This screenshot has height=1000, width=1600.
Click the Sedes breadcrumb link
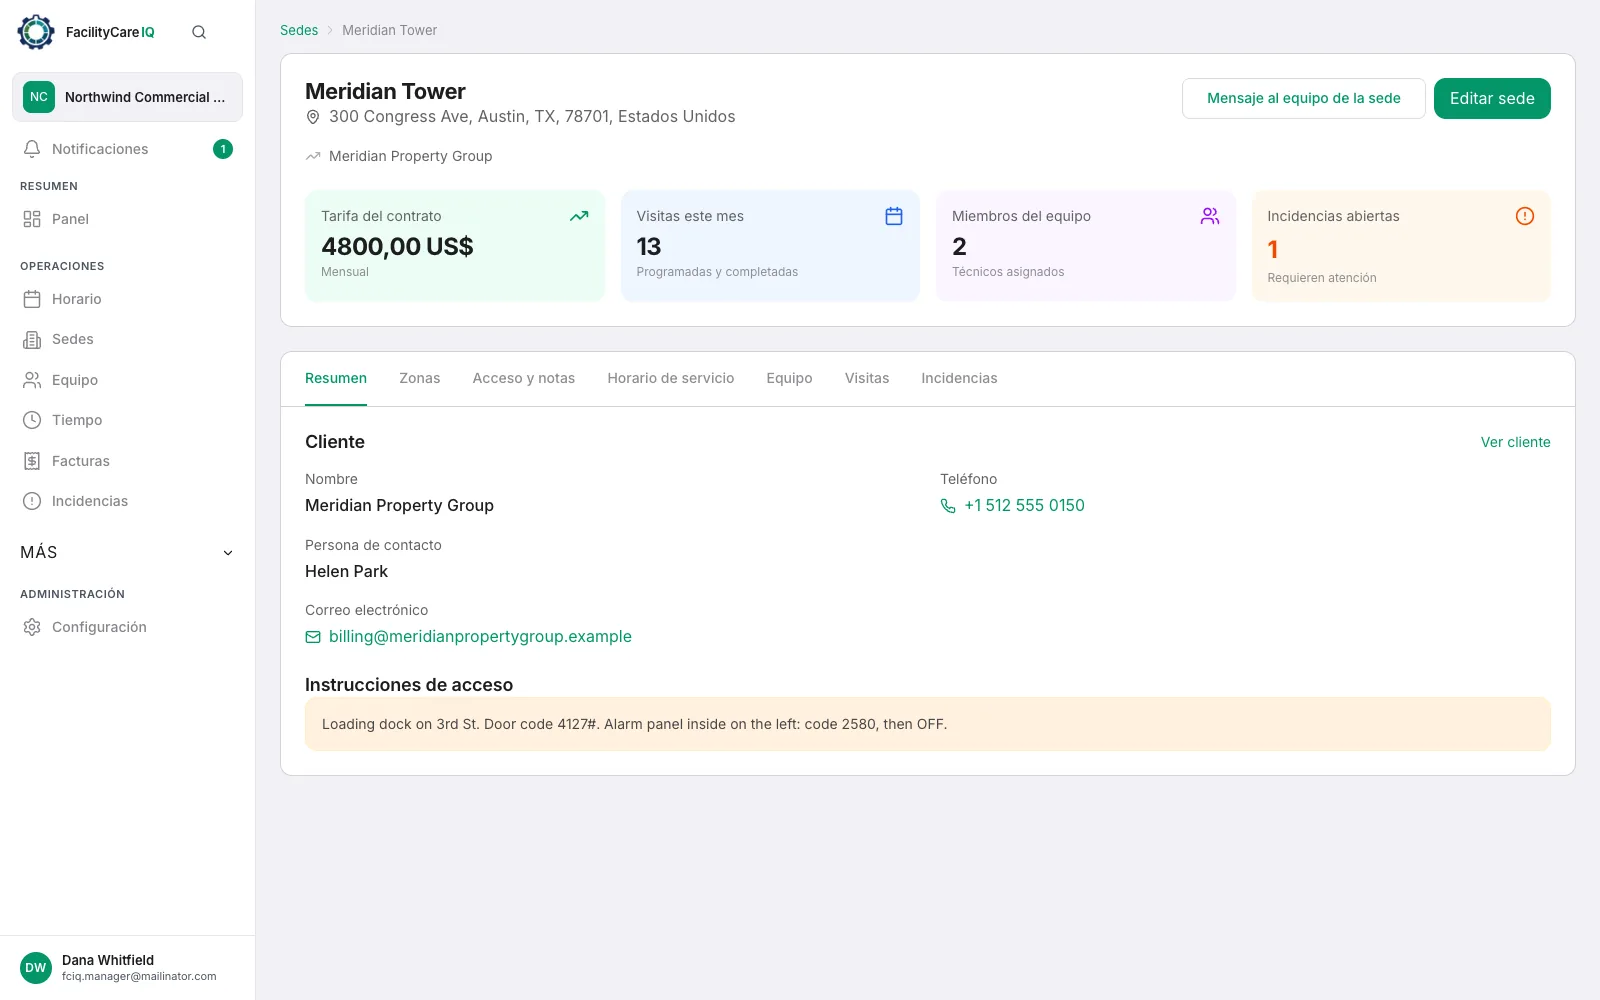pyautogui.click(x=299, y=30)
